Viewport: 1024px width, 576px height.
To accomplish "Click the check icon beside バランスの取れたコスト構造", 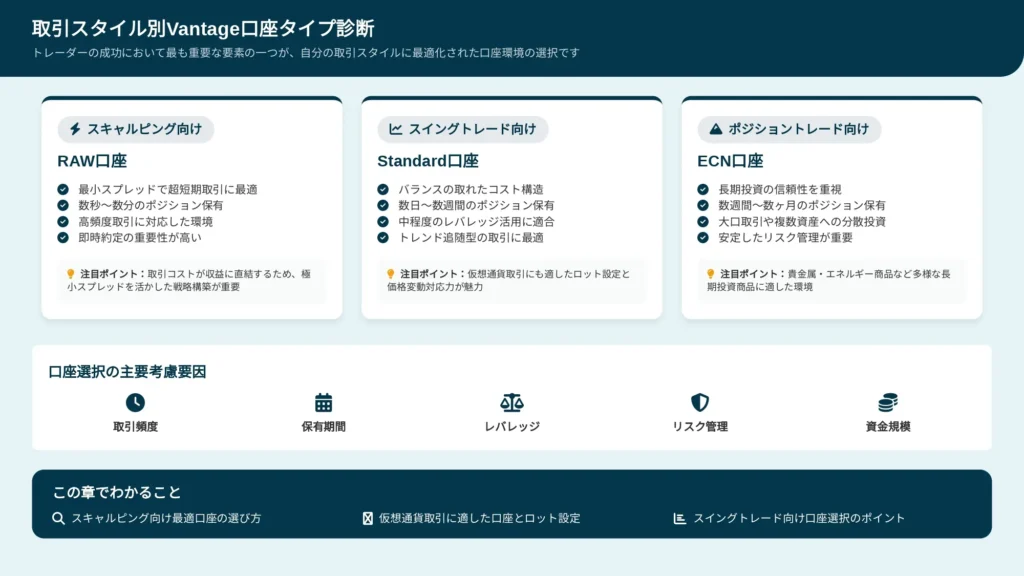I will click(x=383, y=189).
